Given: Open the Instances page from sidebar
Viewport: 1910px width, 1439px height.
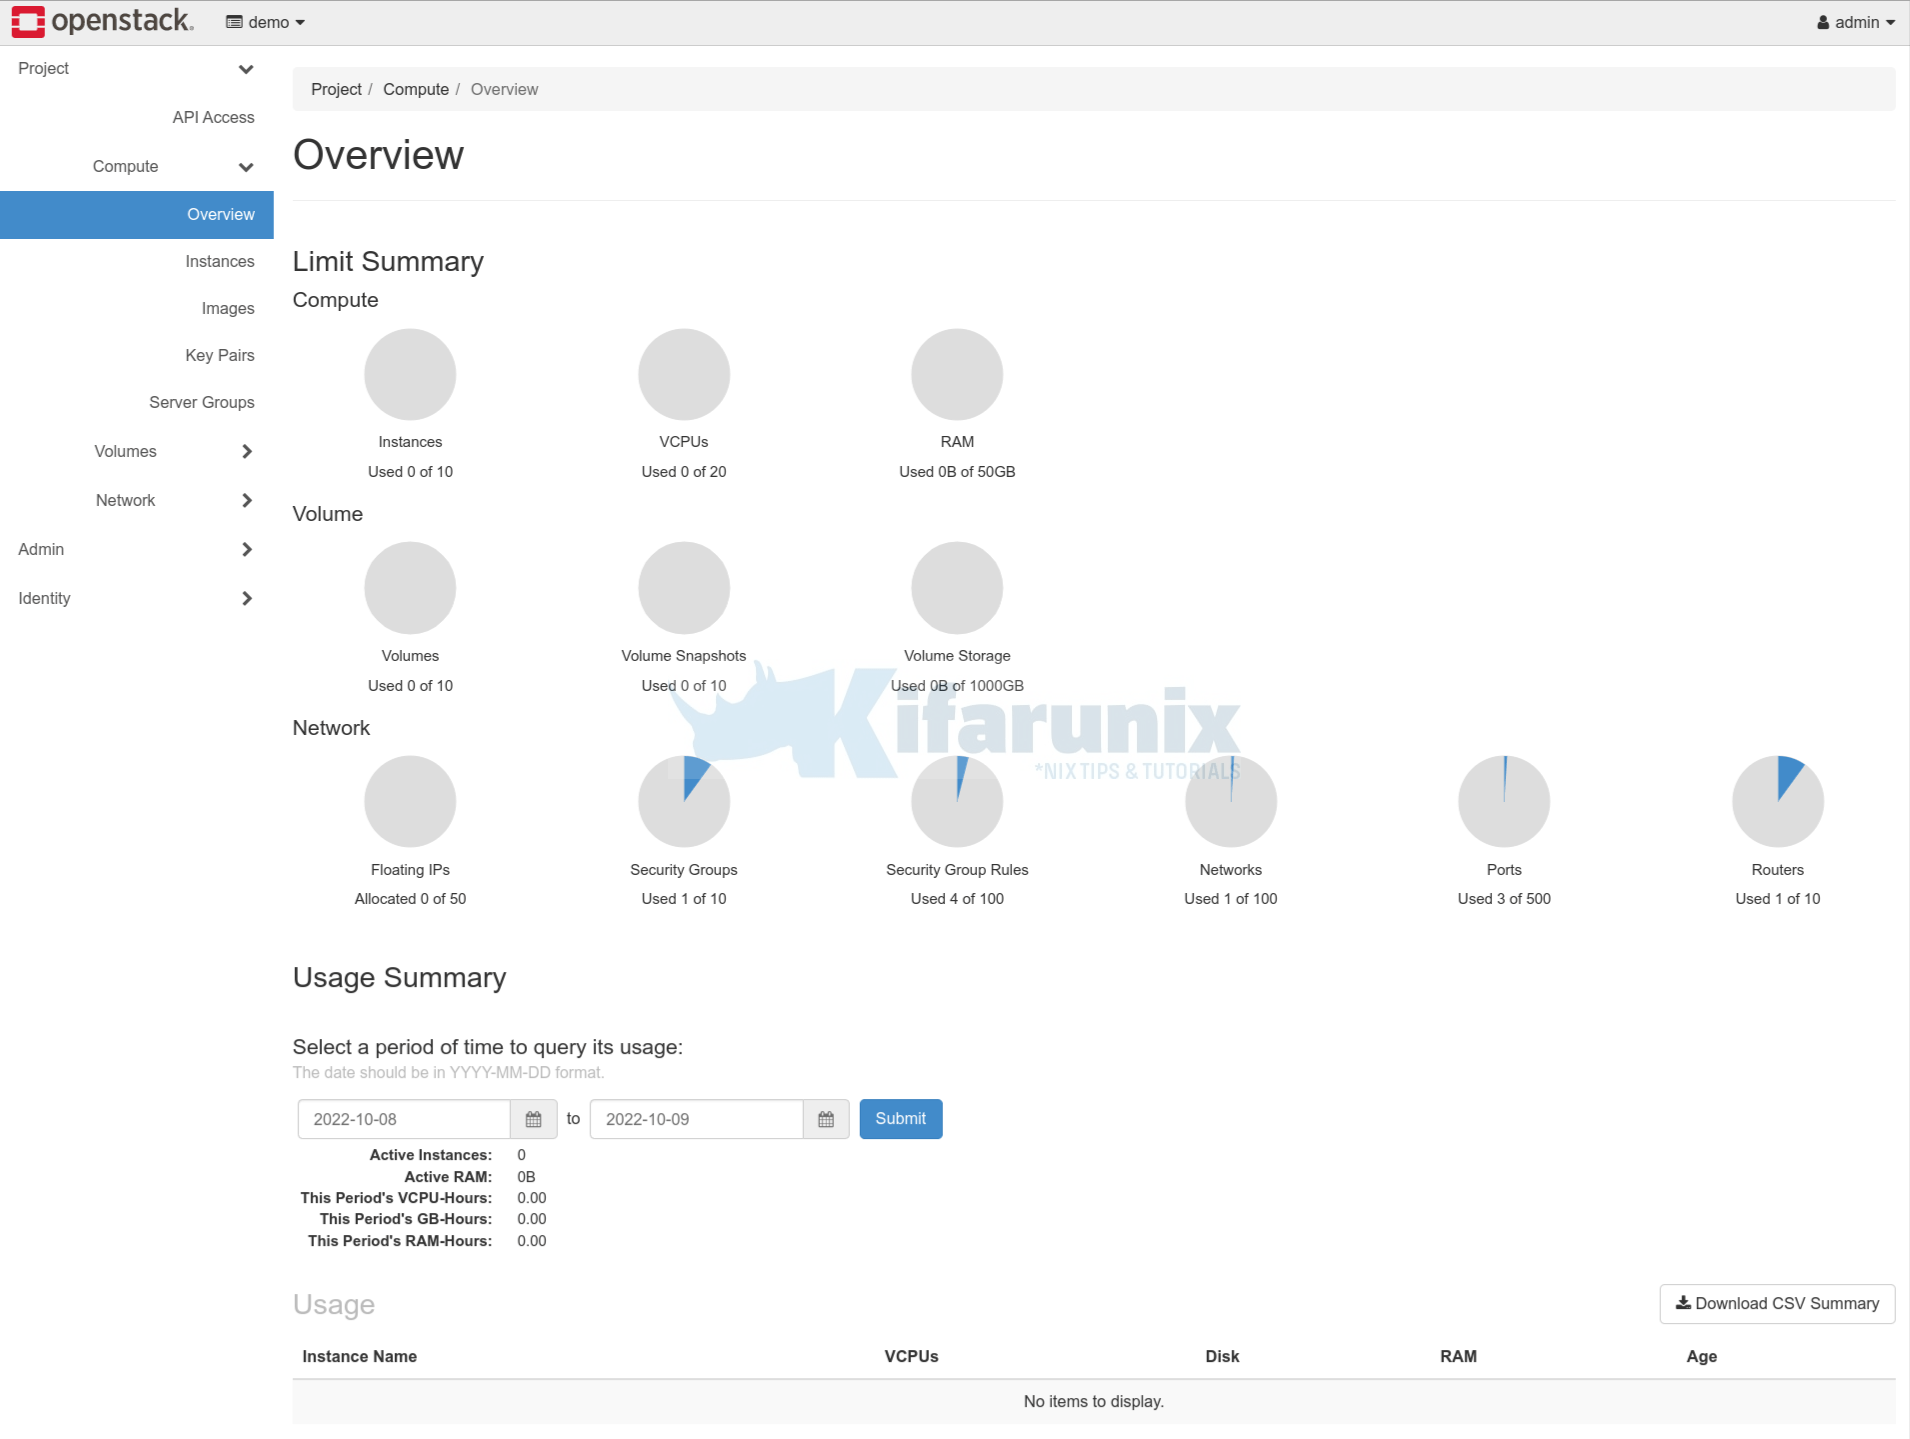Looking at the screenshot, I should pyautogui.click(x=219, y=261).
